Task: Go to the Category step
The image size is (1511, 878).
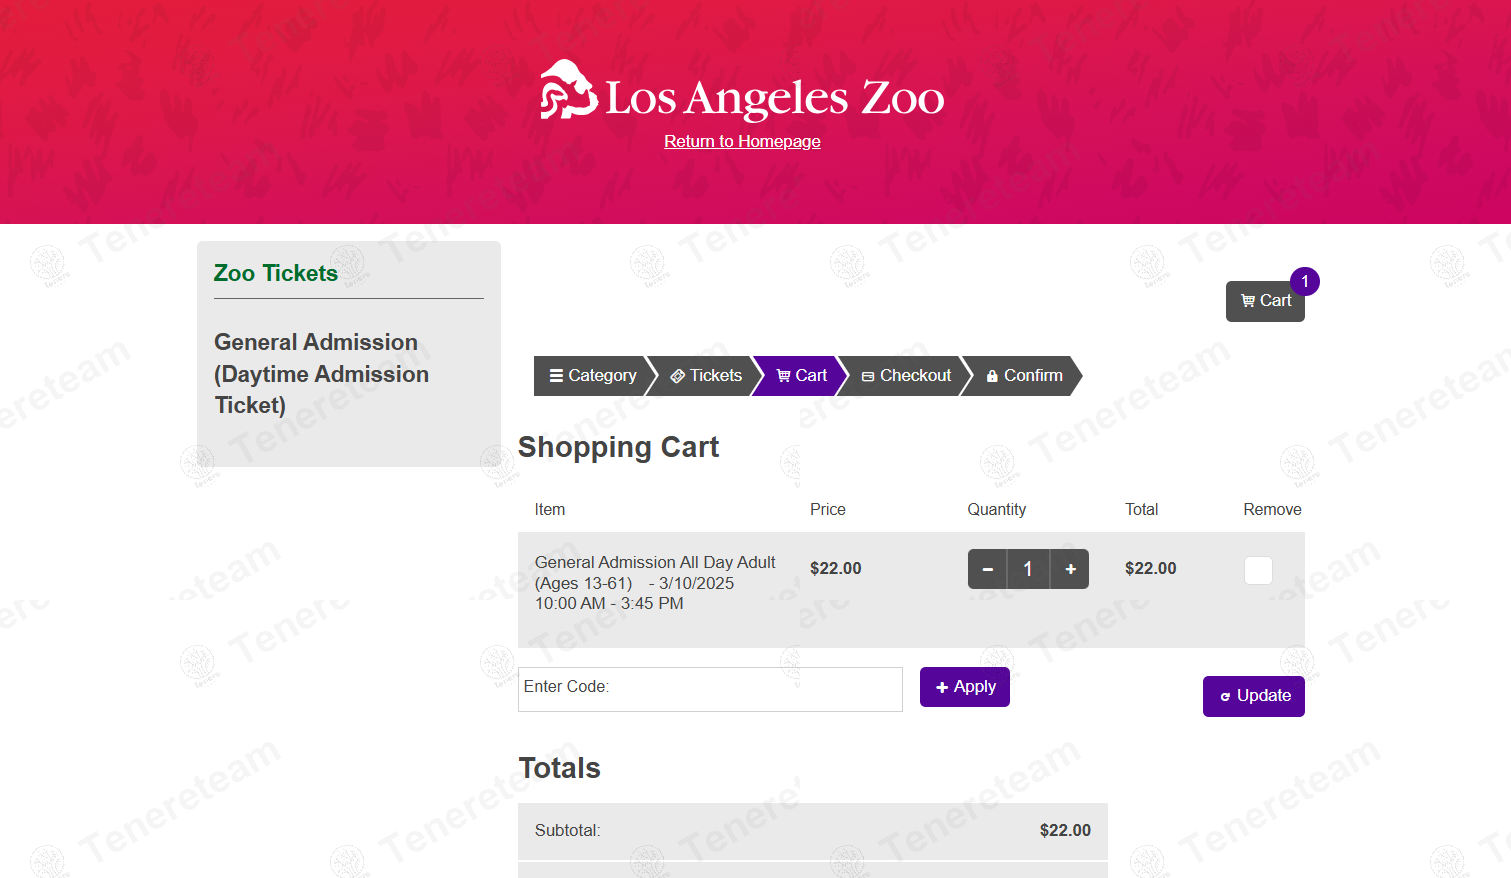Action: point(592,376)
